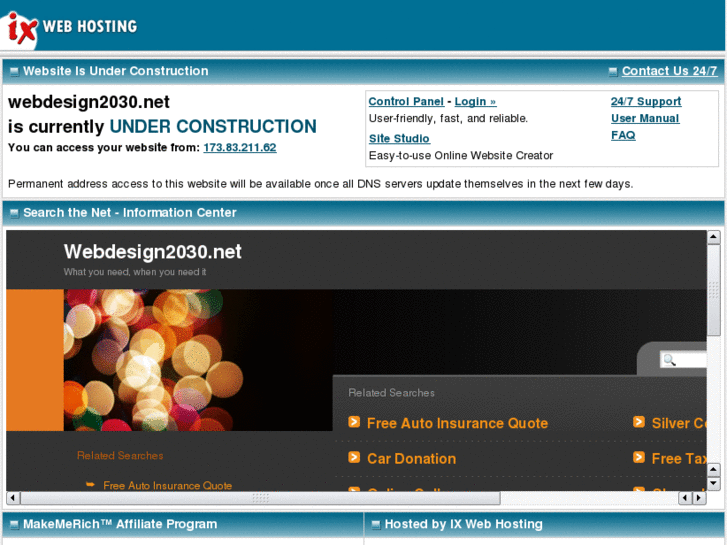Image resolution: width=727 pixels, height=545 pixels.
Task: Open the Free Tax related search link
Action: pyautogui.click(x=679, y=459)
